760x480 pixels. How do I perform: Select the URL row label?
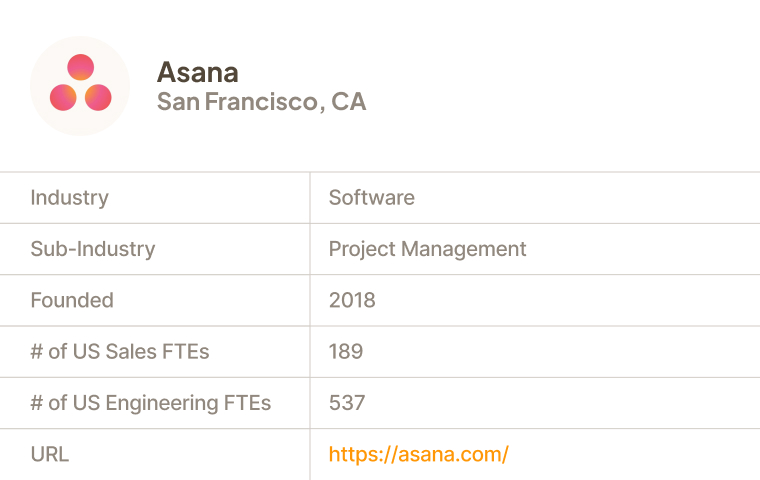tap(49, 454)
